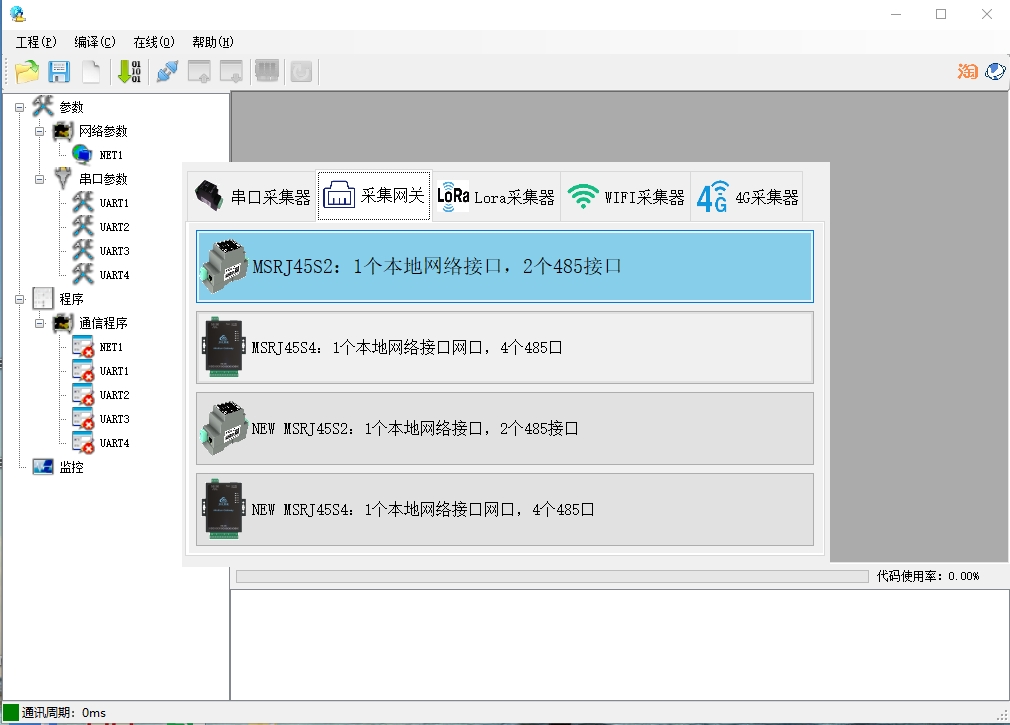Click the green status indicator in status bar
1010x725 pixels.
tap(11, 712)
